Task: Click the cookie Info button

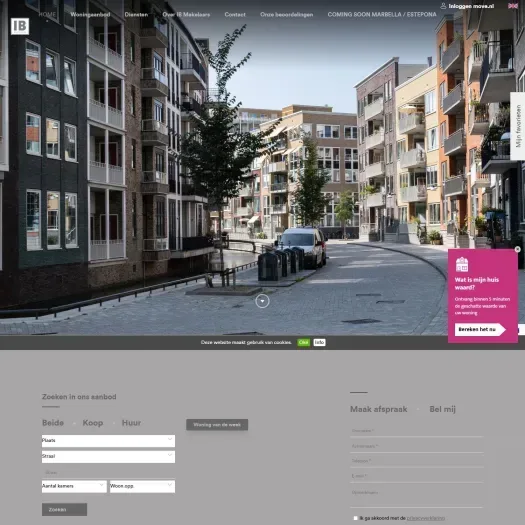Action: coord(319,342)
